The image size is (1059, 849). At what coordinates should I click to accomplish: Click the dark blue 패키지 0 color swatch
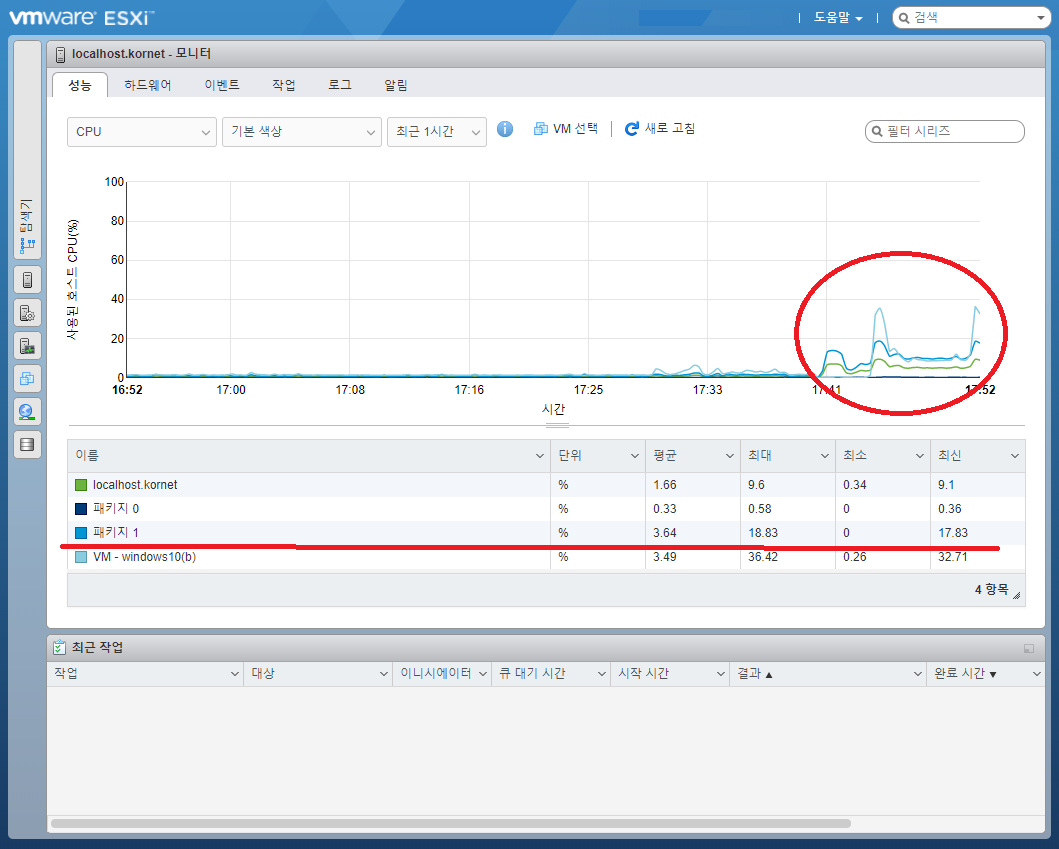coord(81,509)
